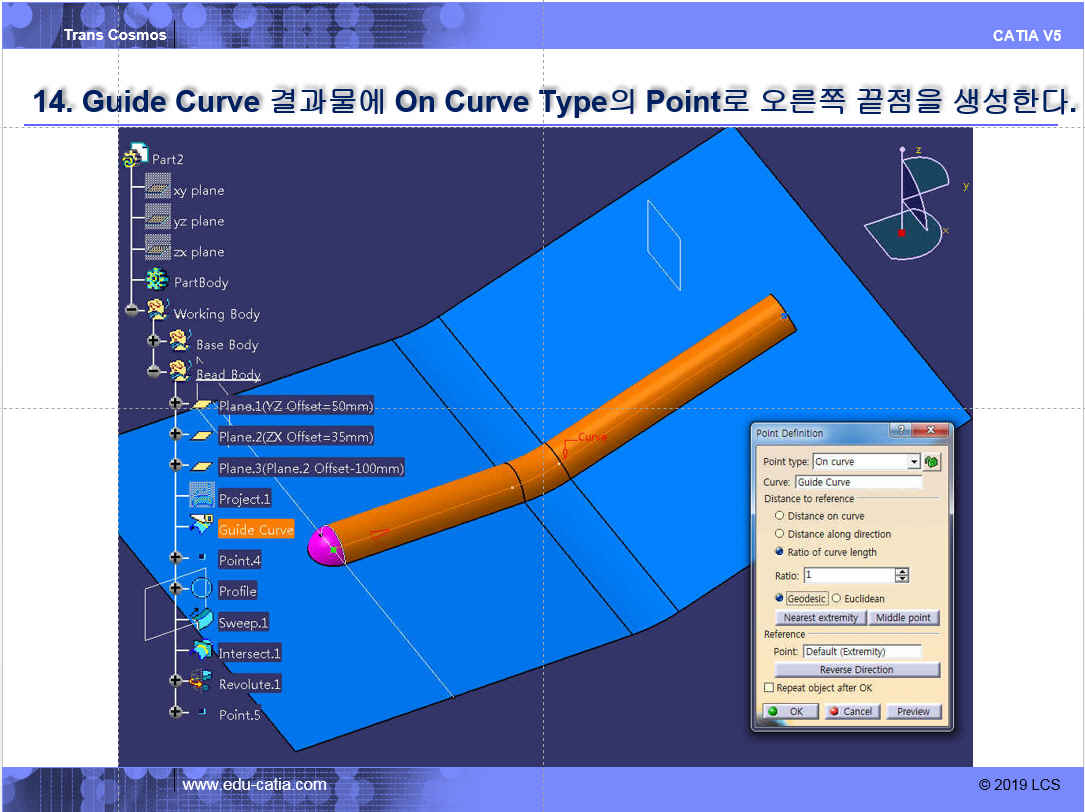Screen dimensions: 1085x812
Task: Click the Sweep.1 surface icon
Action: point(201,621)
